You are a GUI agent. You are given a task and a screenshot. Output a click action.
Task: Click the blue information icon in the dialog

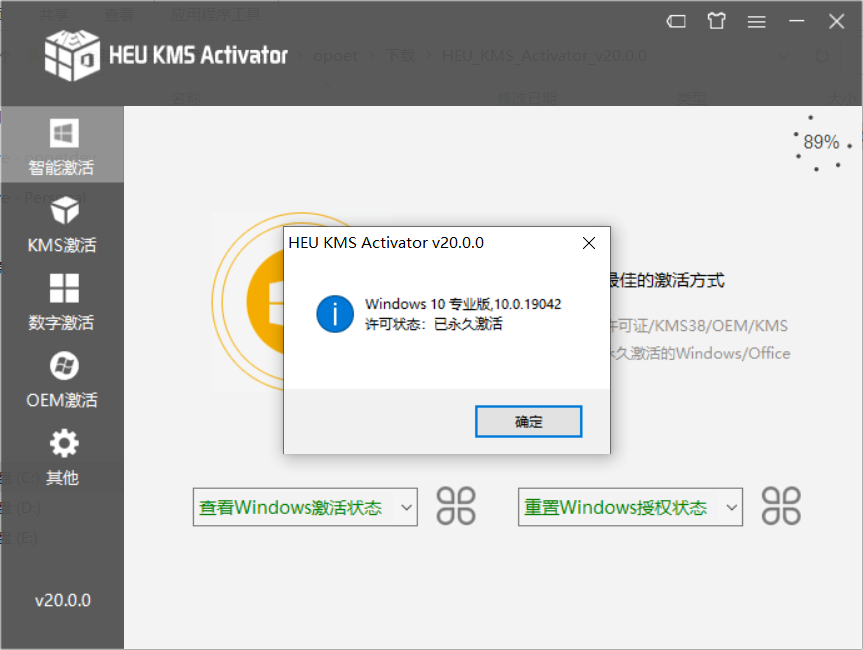click(x=335, y=314)
